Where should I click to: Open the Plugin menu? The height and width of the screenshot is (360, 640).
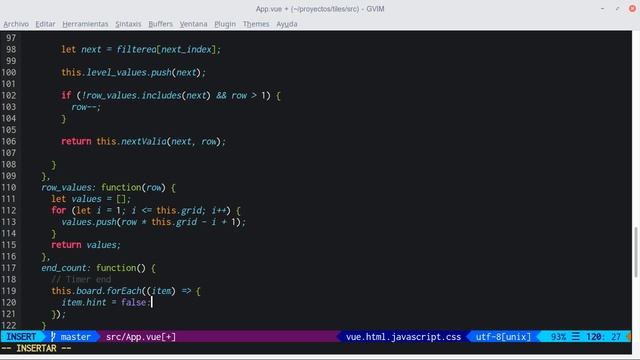[x=225, y=24]
